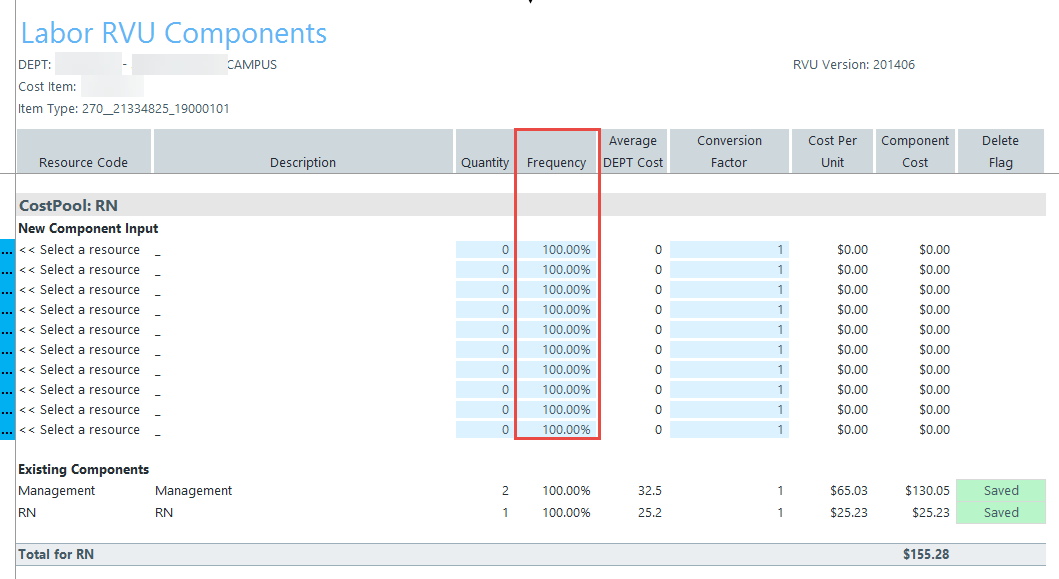Edit Quantity field in first new component row
The width and height of the screenshot is (1059, 579).
(484, 250)
